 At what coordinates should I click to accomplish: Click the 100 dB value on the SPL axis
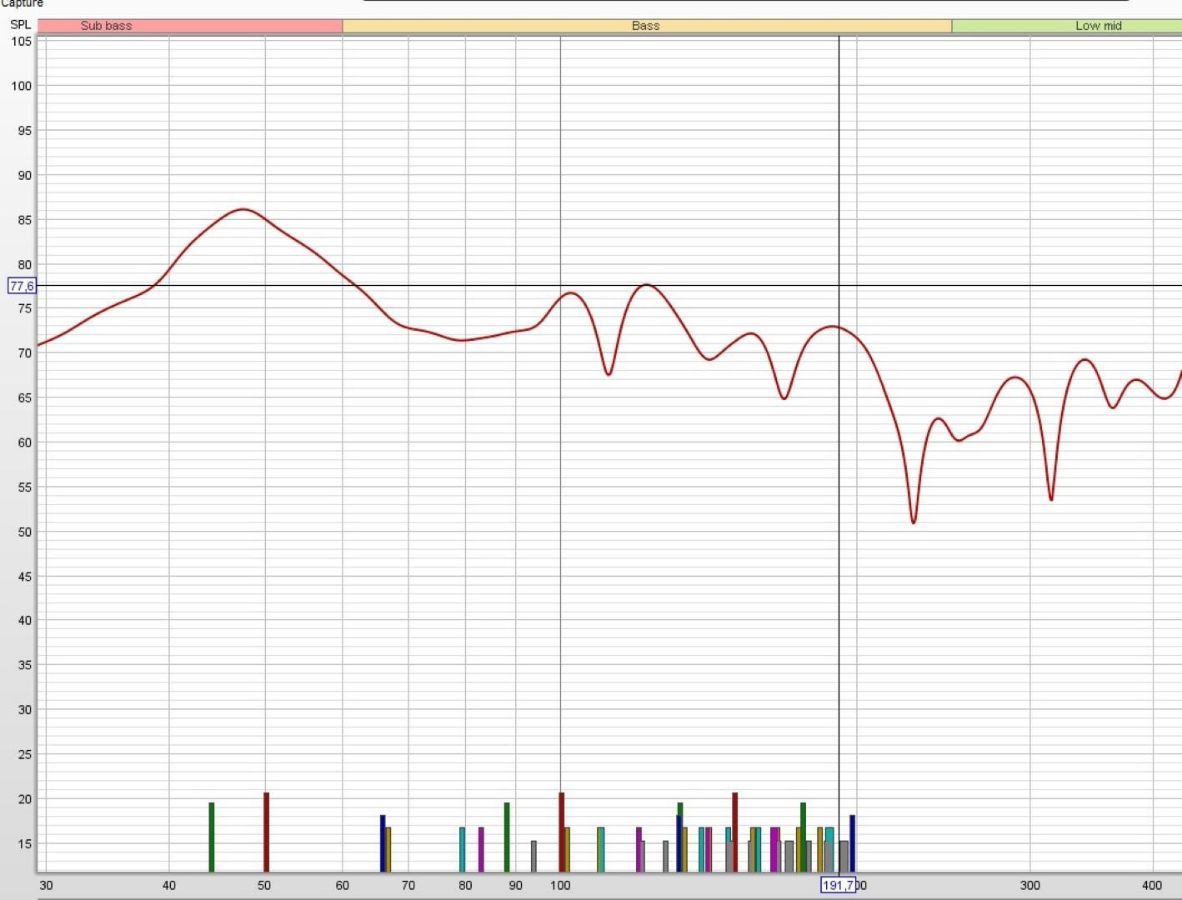click(22, 86)
